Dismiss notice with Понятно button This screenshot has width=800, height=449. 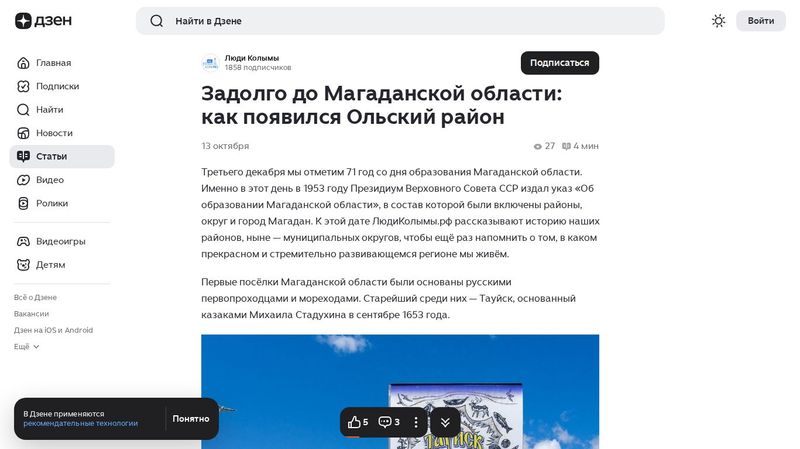(x=190, y=419)
